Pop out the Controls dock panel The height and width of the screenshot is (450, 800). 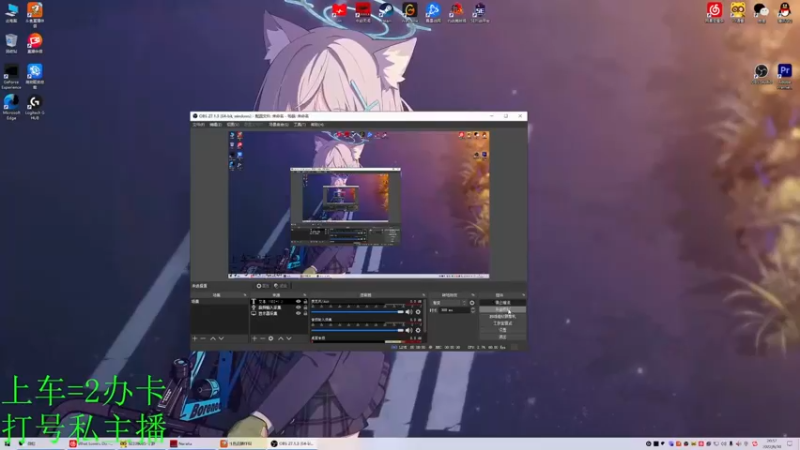coord(523,295)
